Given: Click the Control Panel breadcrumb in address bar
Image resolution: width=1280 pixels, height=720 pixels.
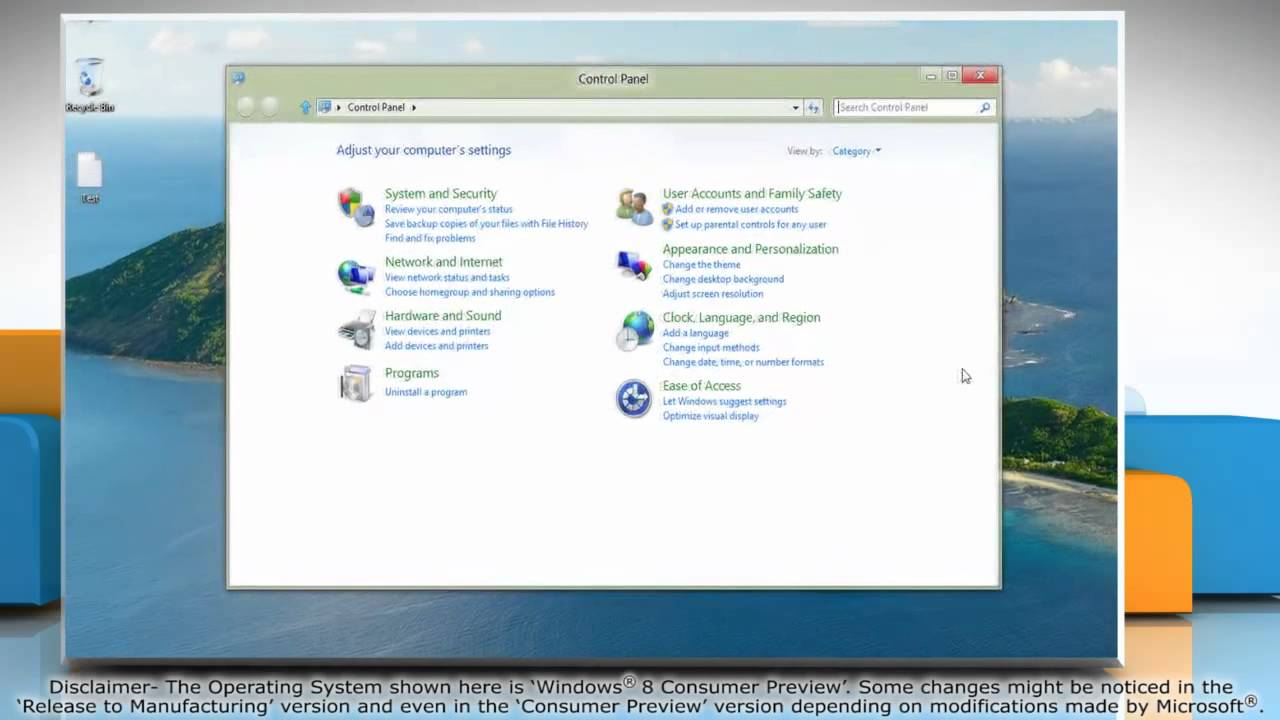Looking at the screenshot, I should tap(376, 107).
